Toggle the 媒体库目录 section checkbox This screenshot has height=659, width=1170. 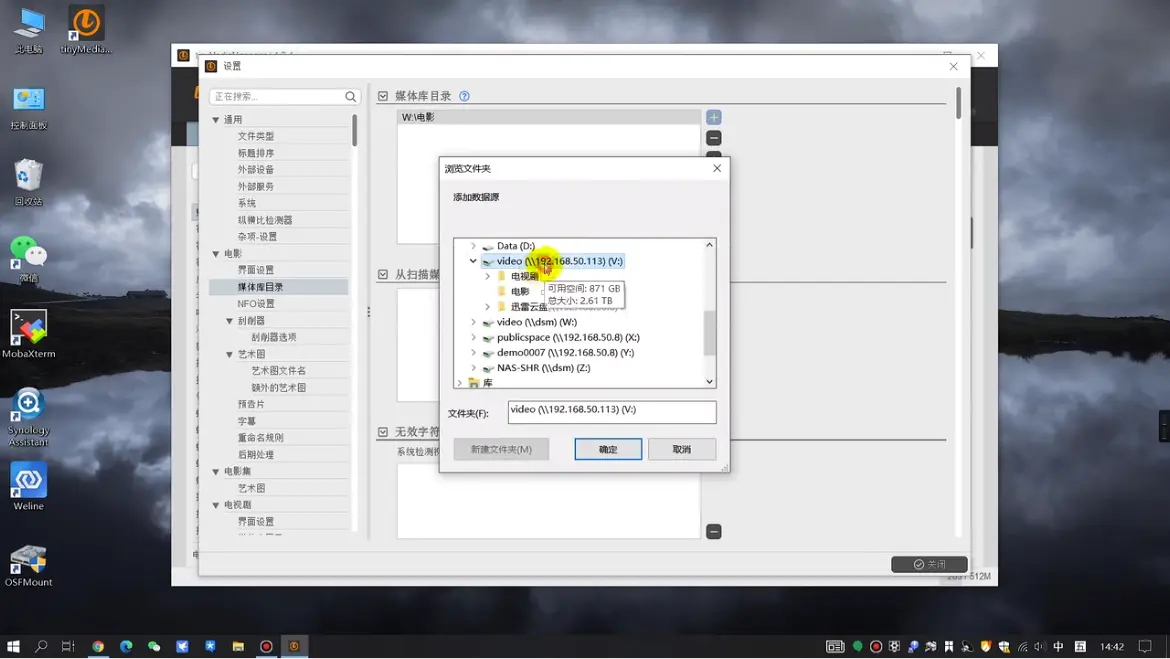tap(383, 97)
